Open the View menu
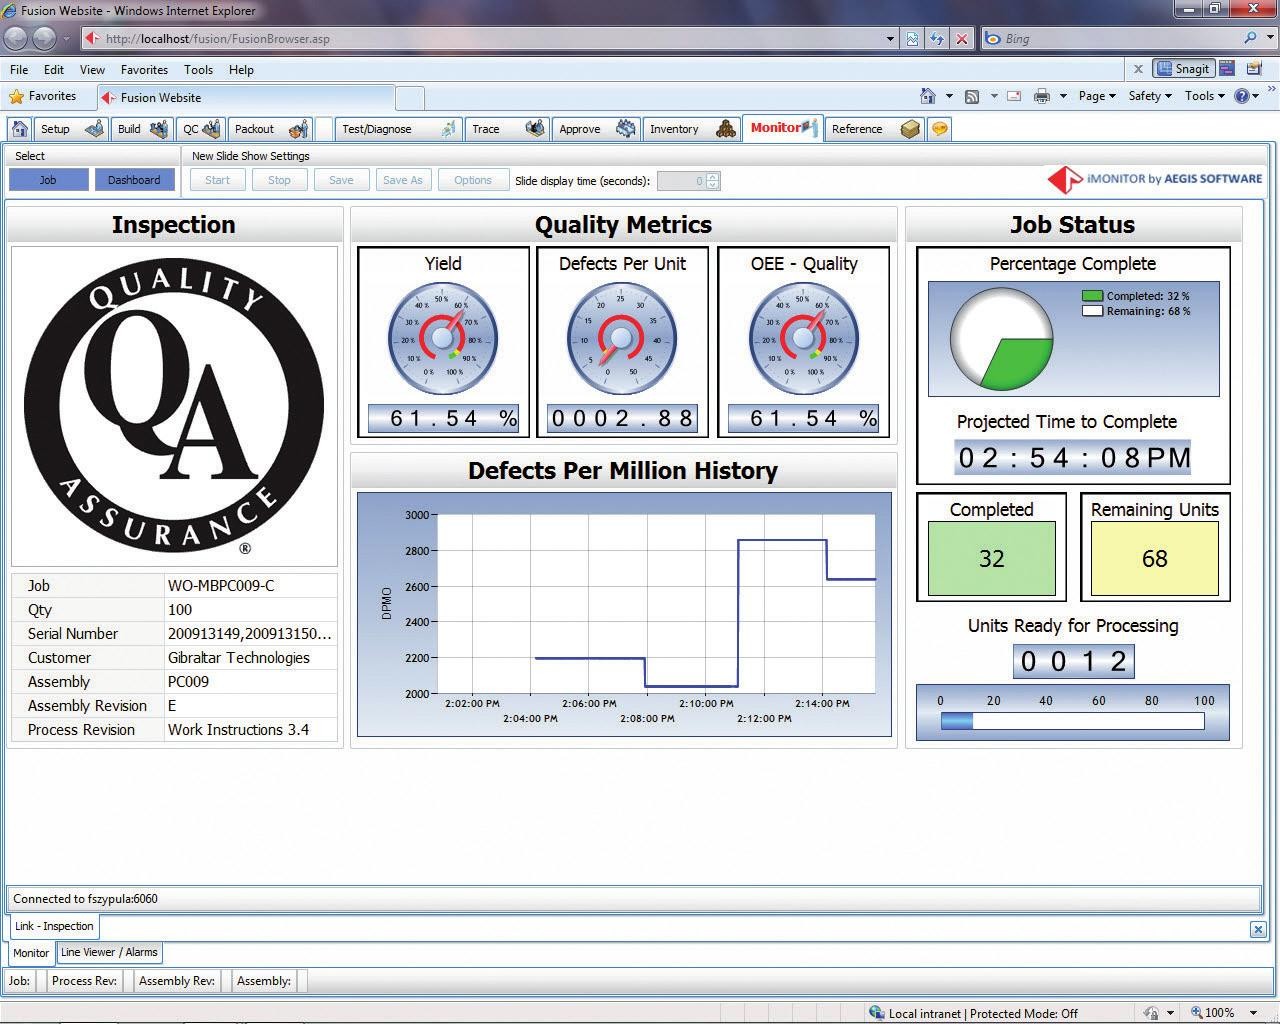1280x1024 pixels. click(92, 70)
